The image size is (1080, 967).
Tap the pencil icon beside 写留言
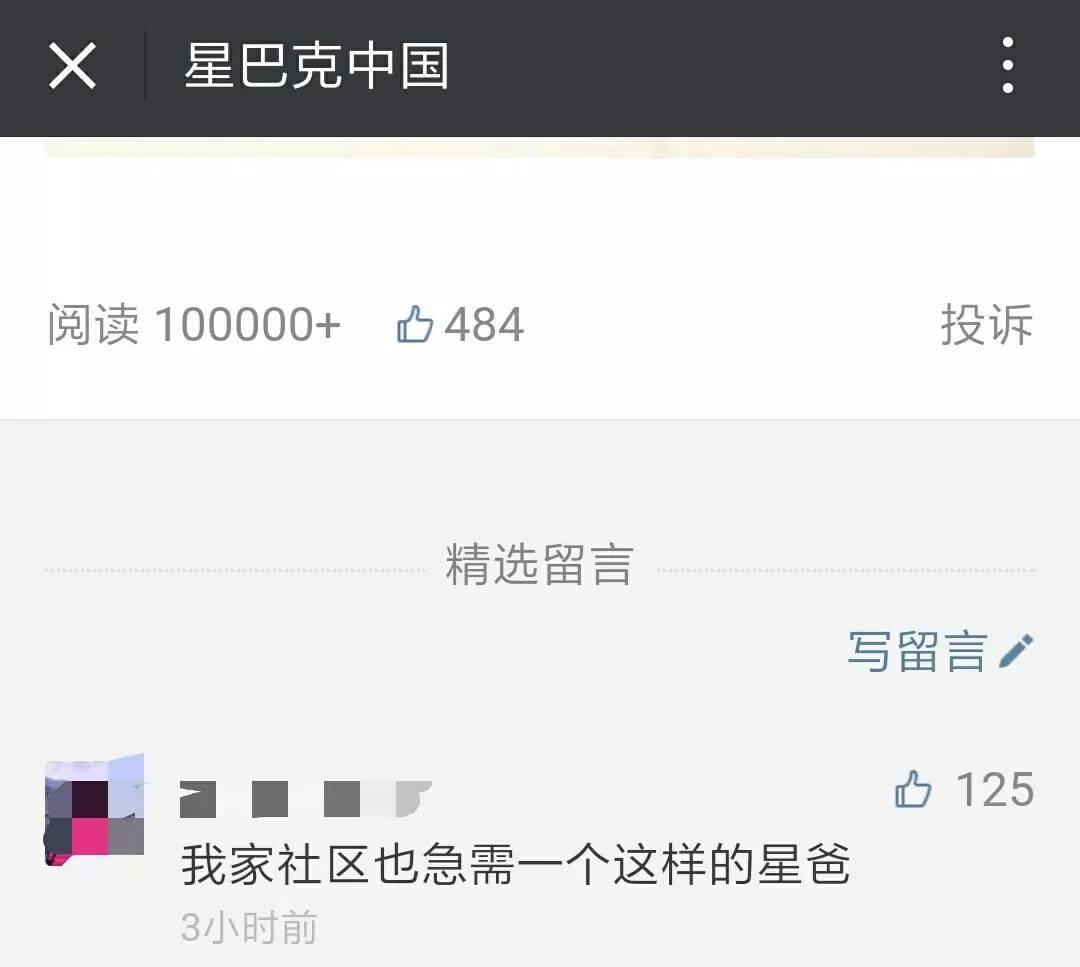coord(1017,651)
